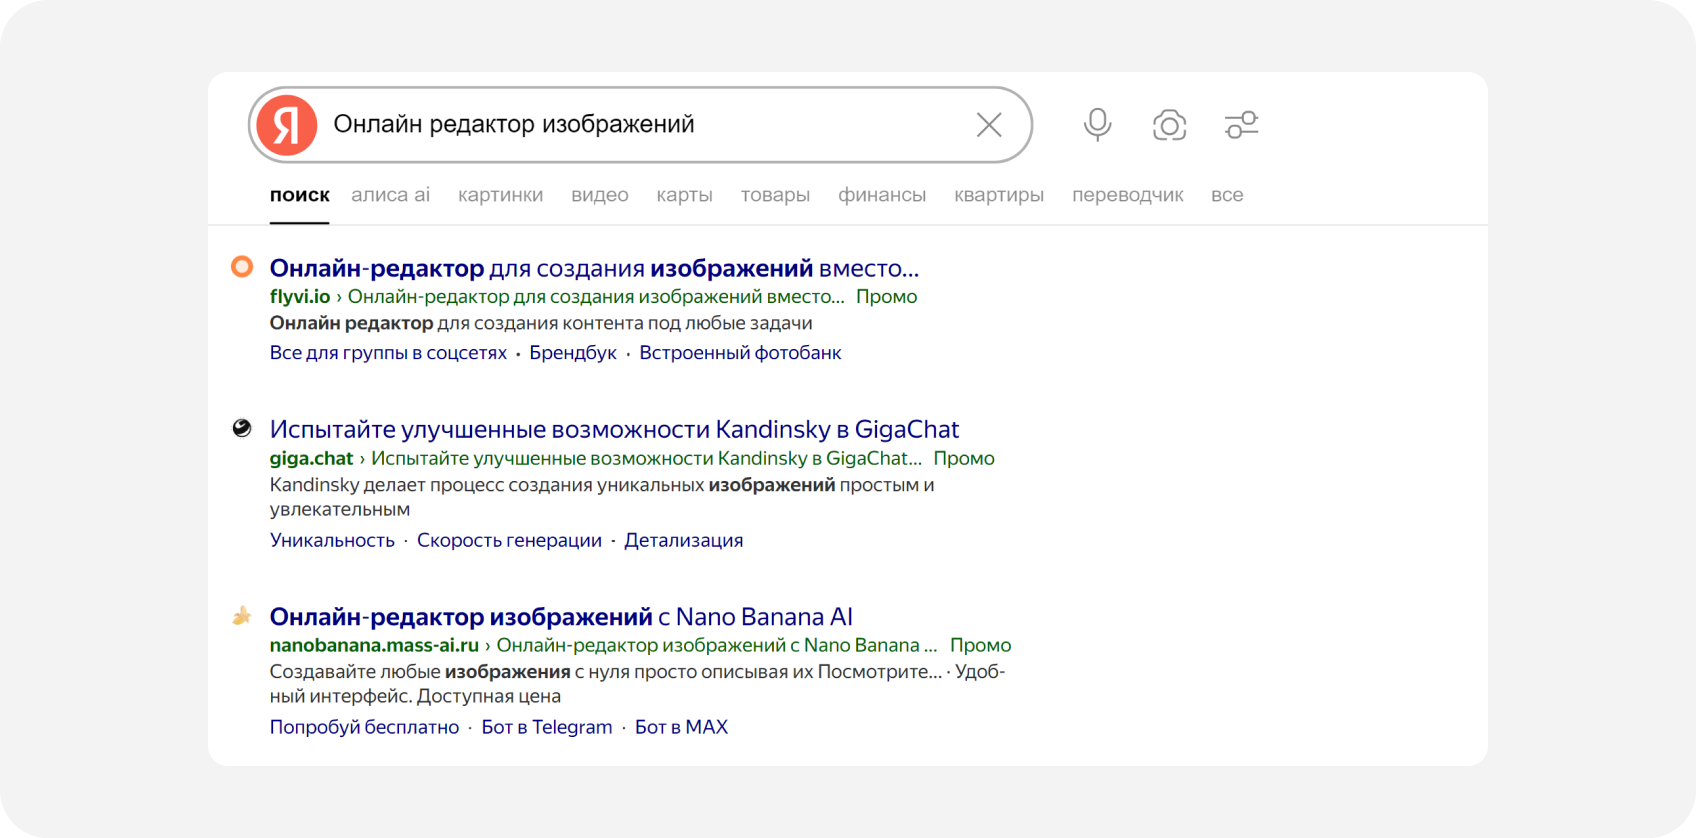Select the «поиск» tab

click(x=299, y=195)
